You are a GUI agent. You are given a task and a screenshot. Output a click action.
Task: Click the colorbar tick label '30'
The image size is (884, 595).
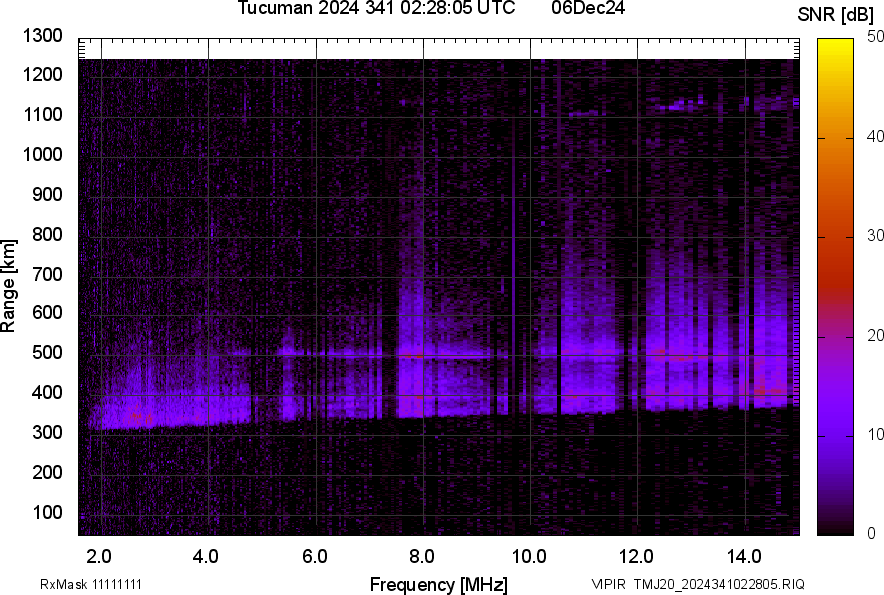click(876, 236)
